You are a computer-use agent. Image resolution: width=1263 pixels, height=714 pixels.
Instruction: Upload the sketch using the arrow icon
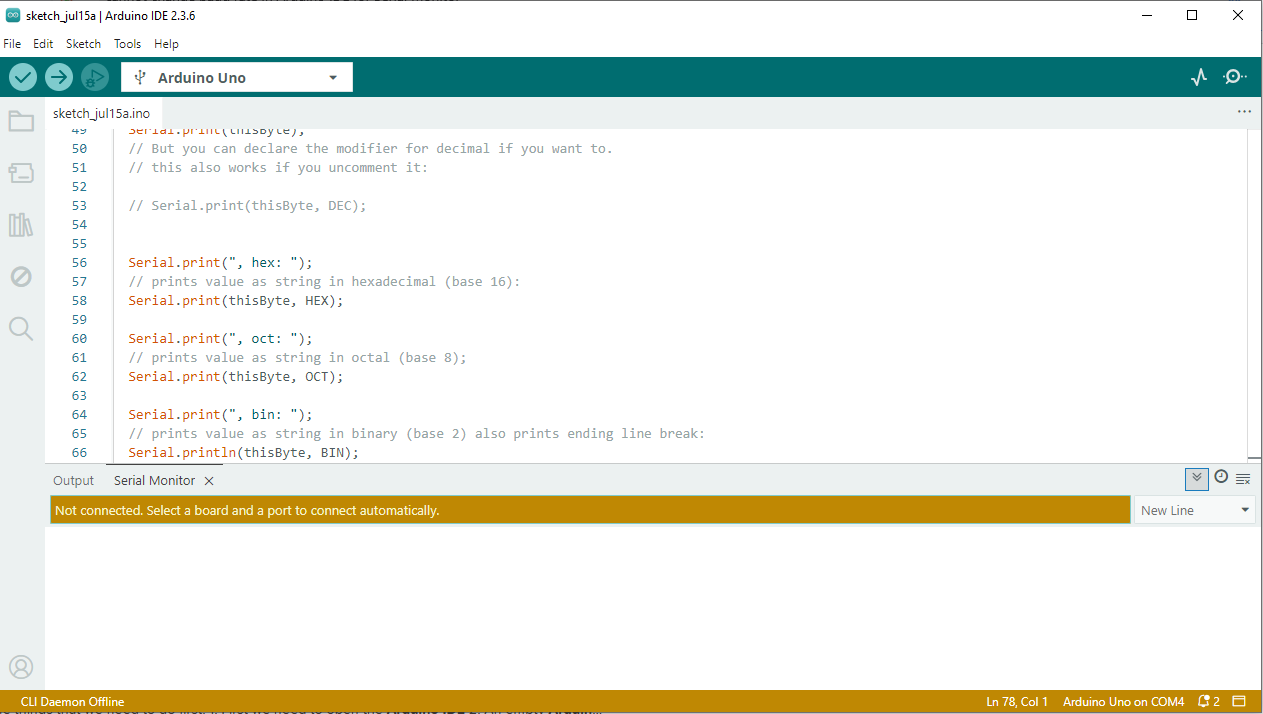click(58, 77)
